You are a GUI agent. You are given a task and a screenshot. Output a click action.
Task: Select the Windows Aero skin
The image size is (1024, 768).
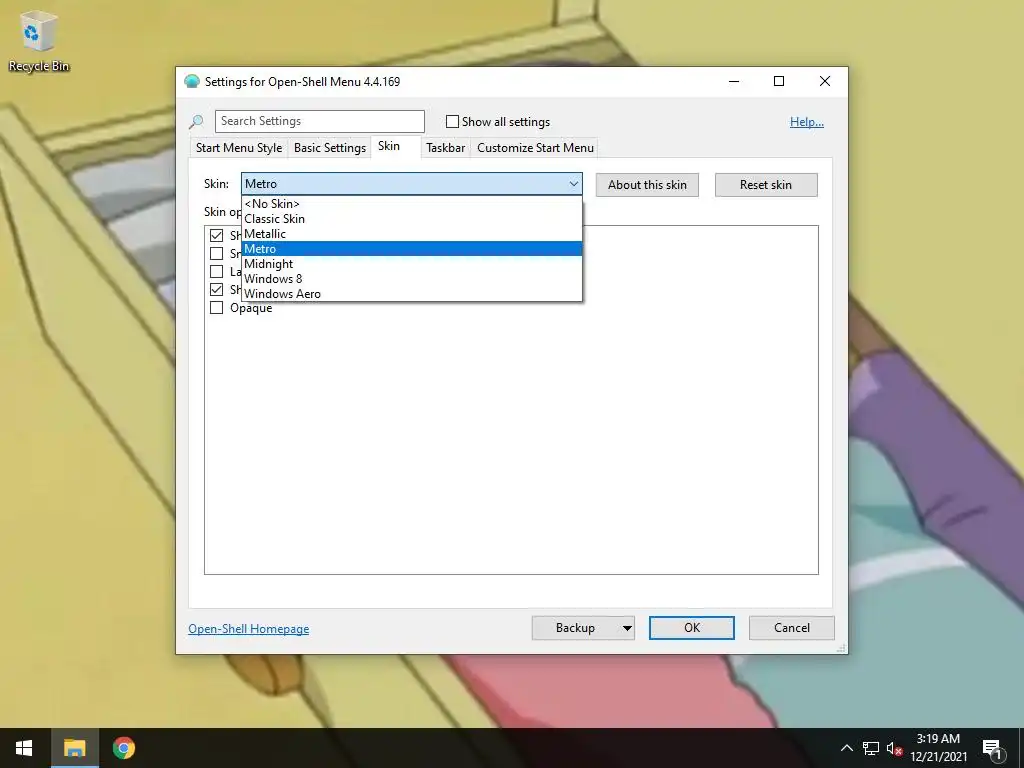pos(411,294)
